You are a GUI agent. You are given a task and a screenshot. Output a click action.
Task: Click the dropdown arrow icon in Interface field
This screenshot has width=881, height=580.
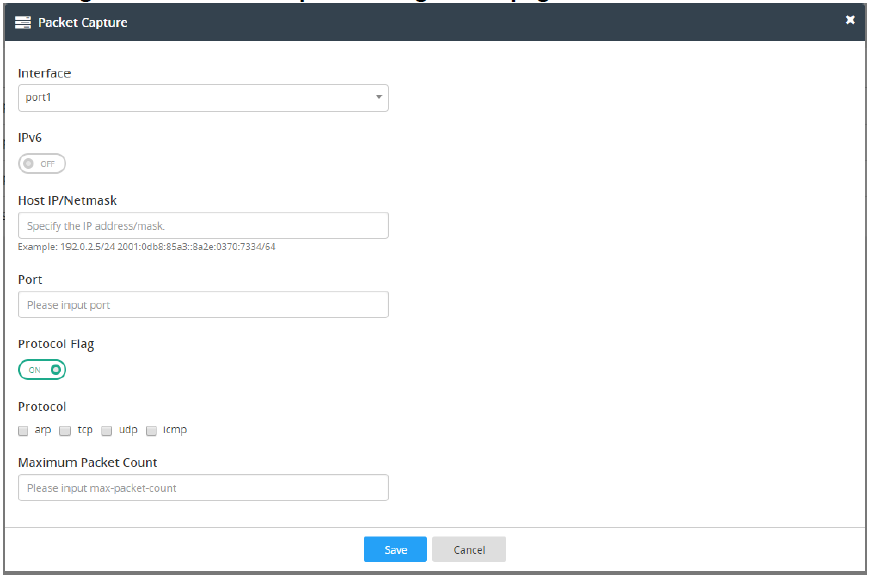click(378, 98)
